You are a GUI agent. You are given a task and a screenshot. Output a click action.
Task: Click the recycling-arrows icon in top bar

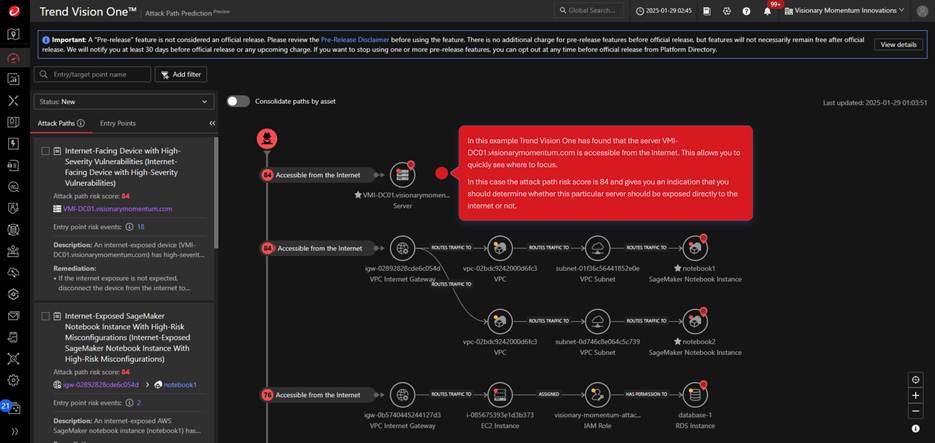pos(726,11)
